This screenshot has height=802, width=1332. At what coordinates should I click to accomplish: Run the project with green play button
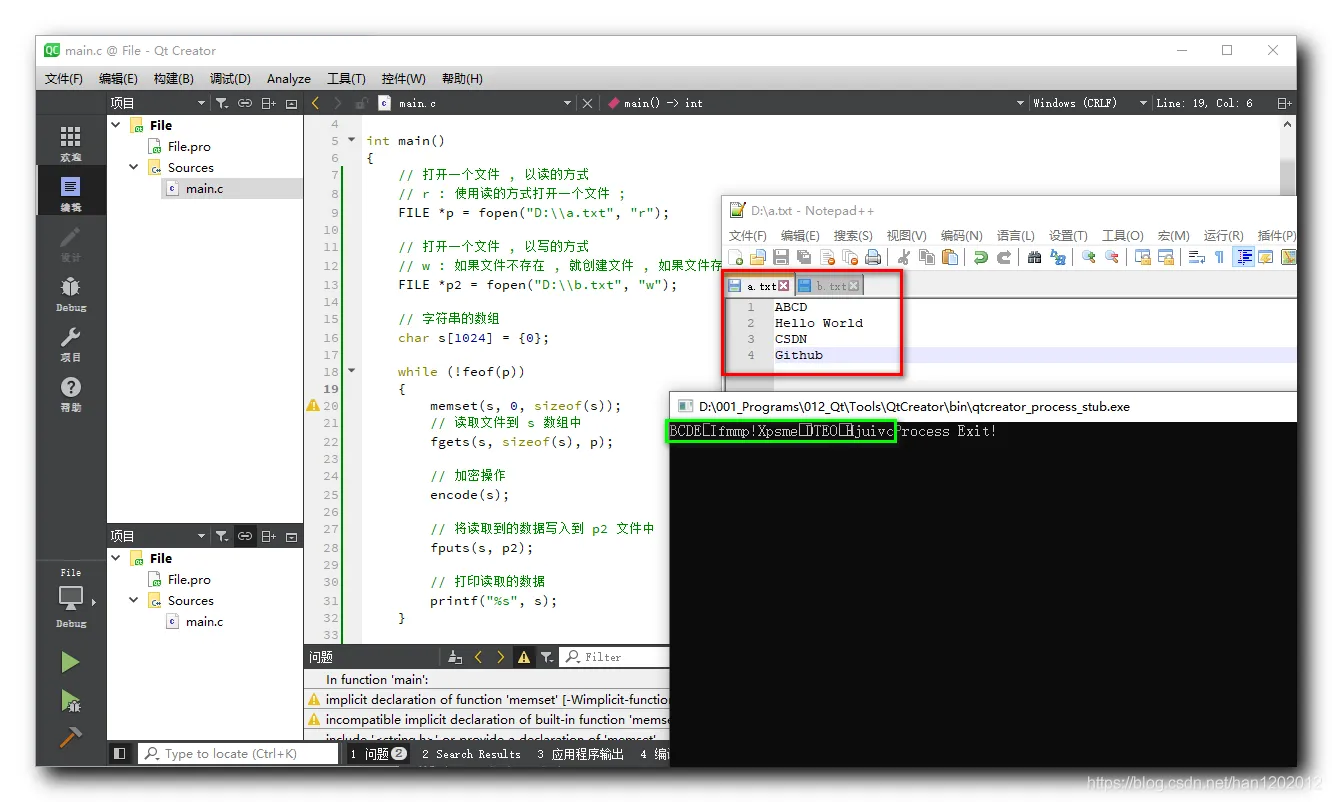[x=70, y=662]
